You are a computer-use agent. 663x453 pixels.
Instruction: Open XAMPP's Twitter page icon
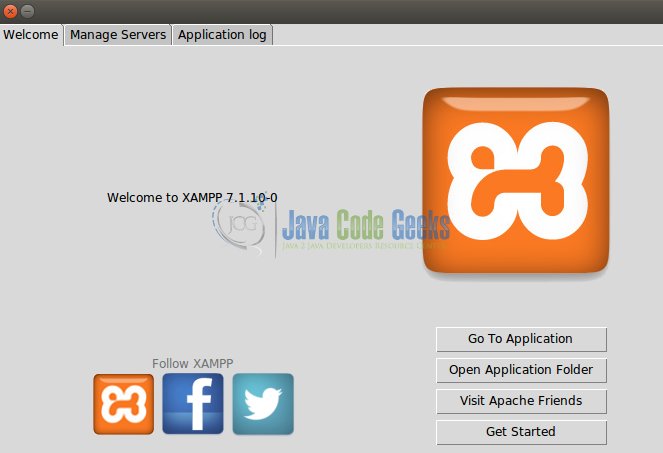(x=263, y=404)
